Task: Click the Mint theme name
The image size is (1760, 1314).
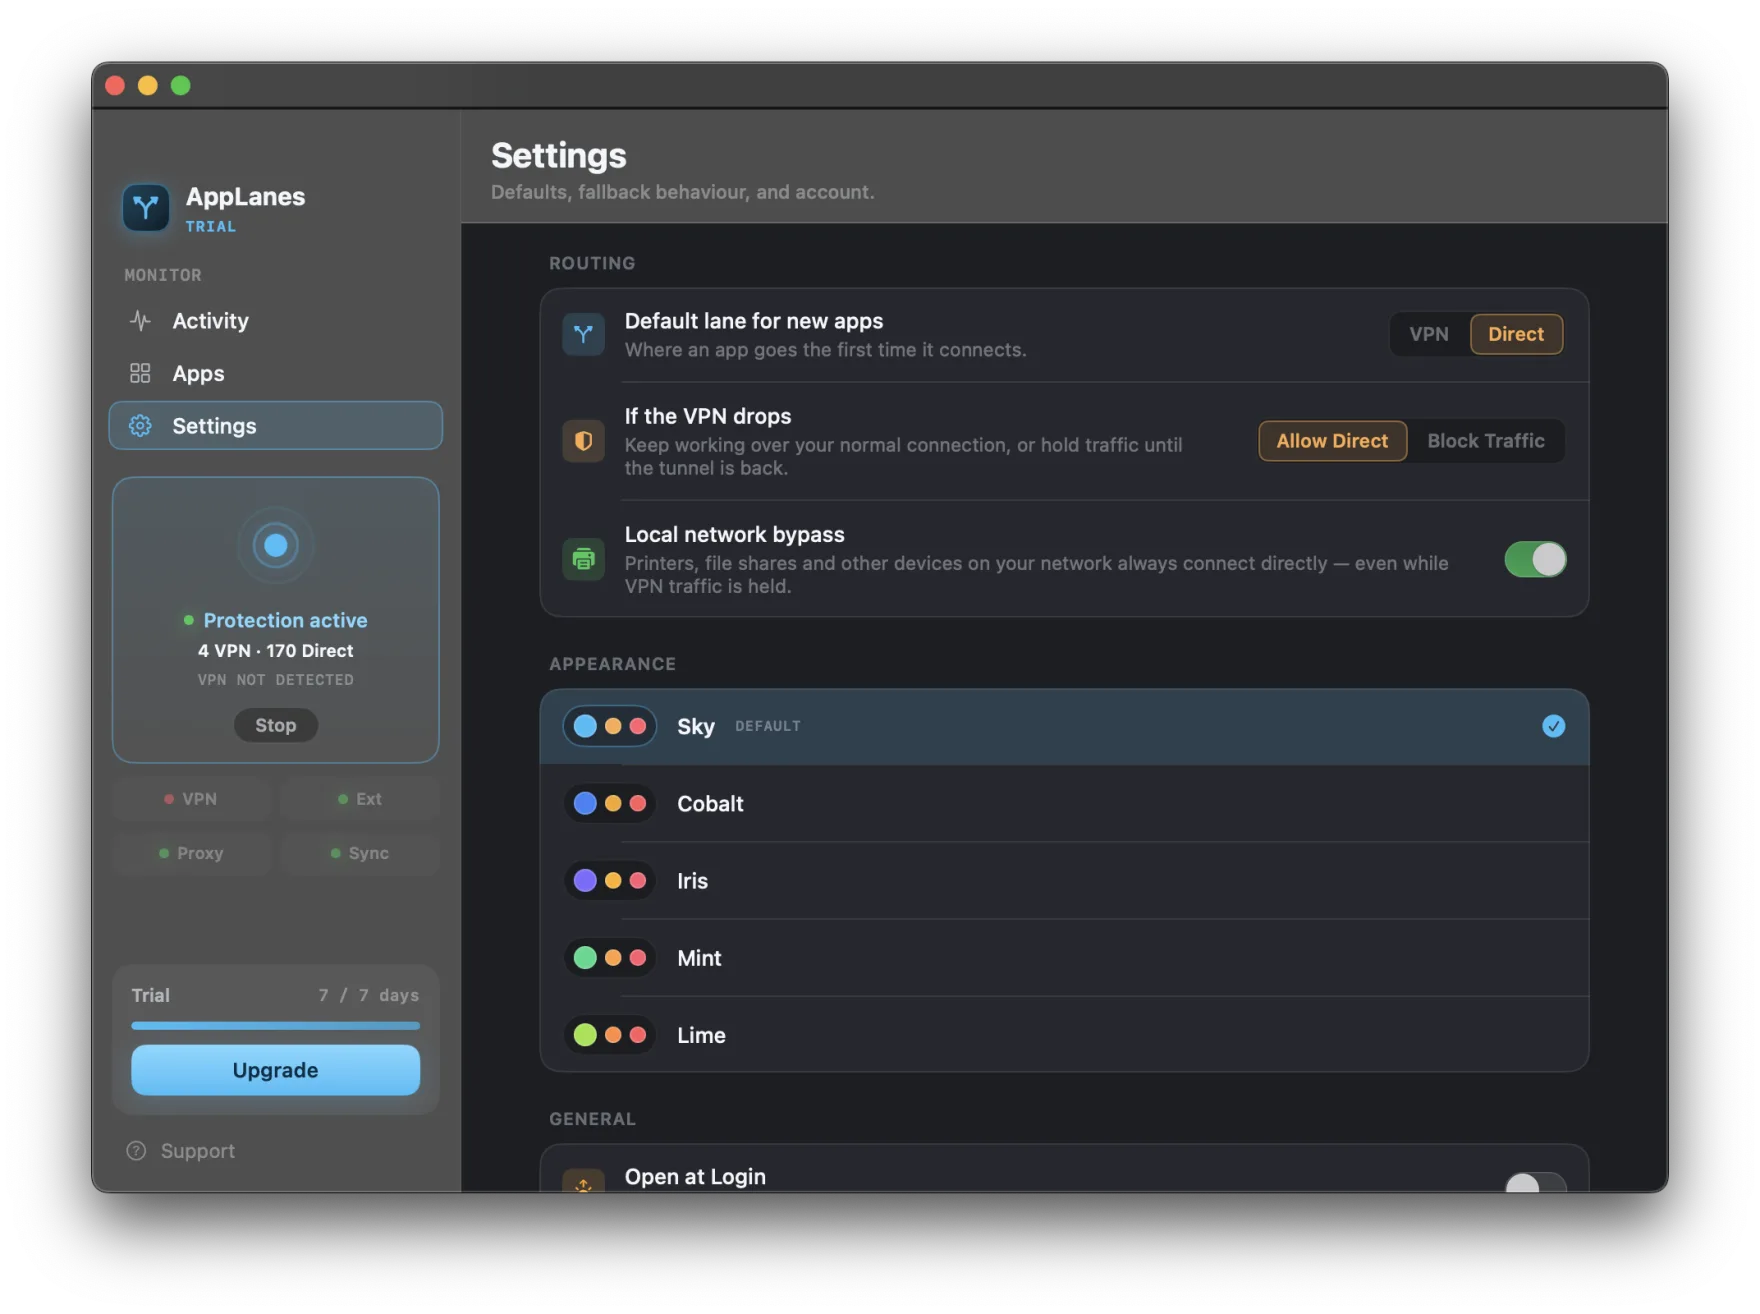Action: [699, 957]
